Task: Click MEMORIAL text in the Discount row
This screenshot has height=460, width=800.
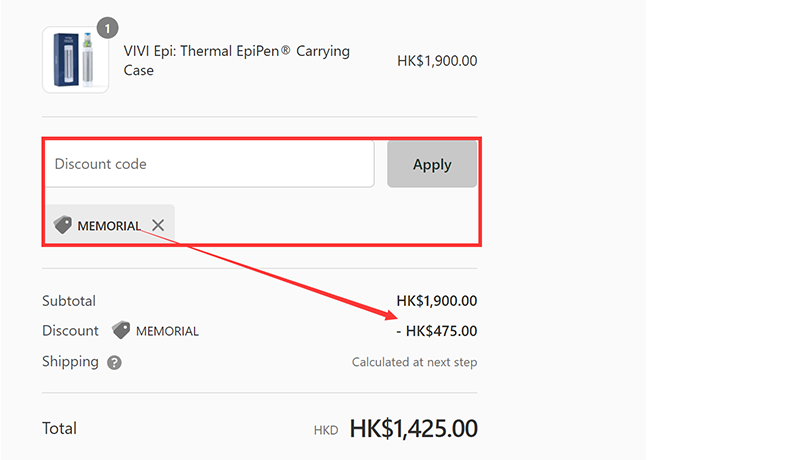Action: [x=167, y=331]
